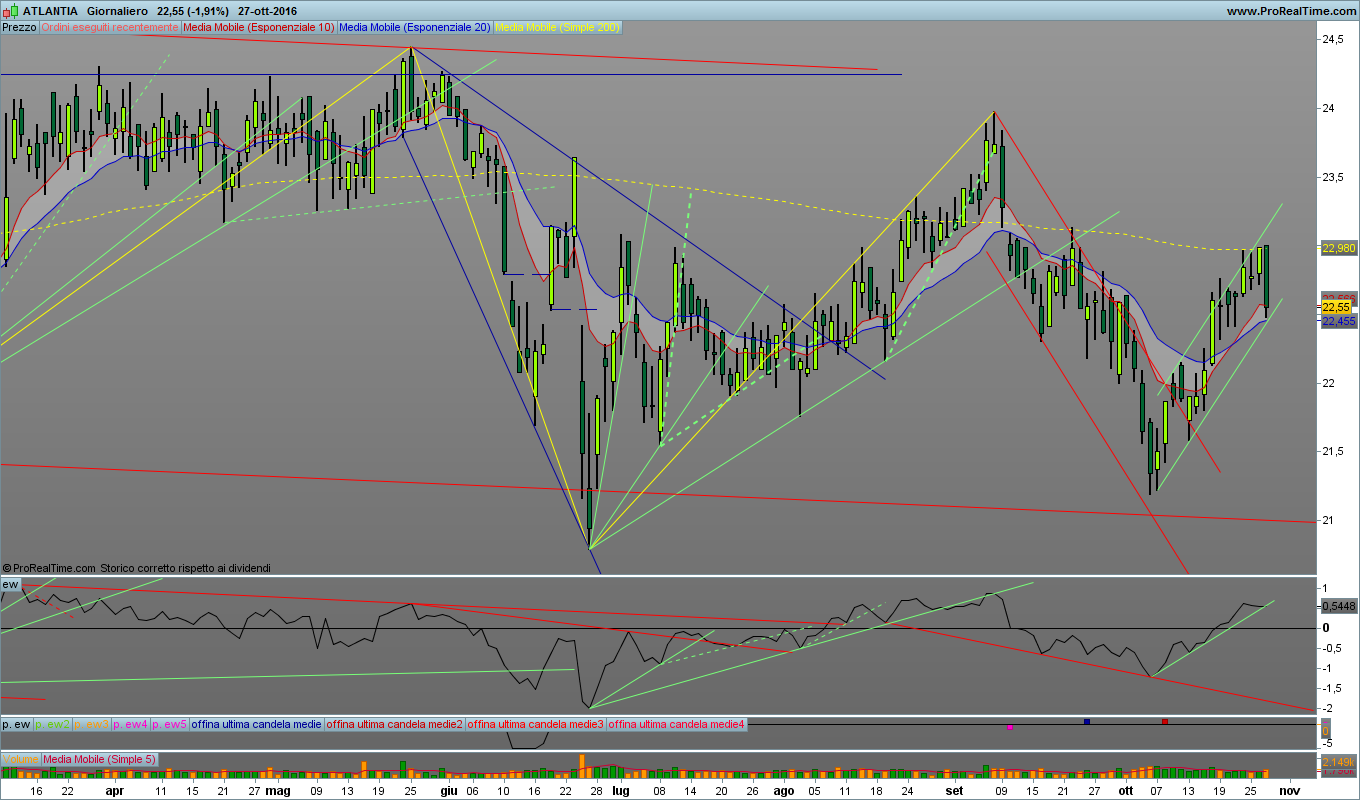The image size is (1360, 800).
Task: Click the set month label on time axis
Action: coord(954,790)
